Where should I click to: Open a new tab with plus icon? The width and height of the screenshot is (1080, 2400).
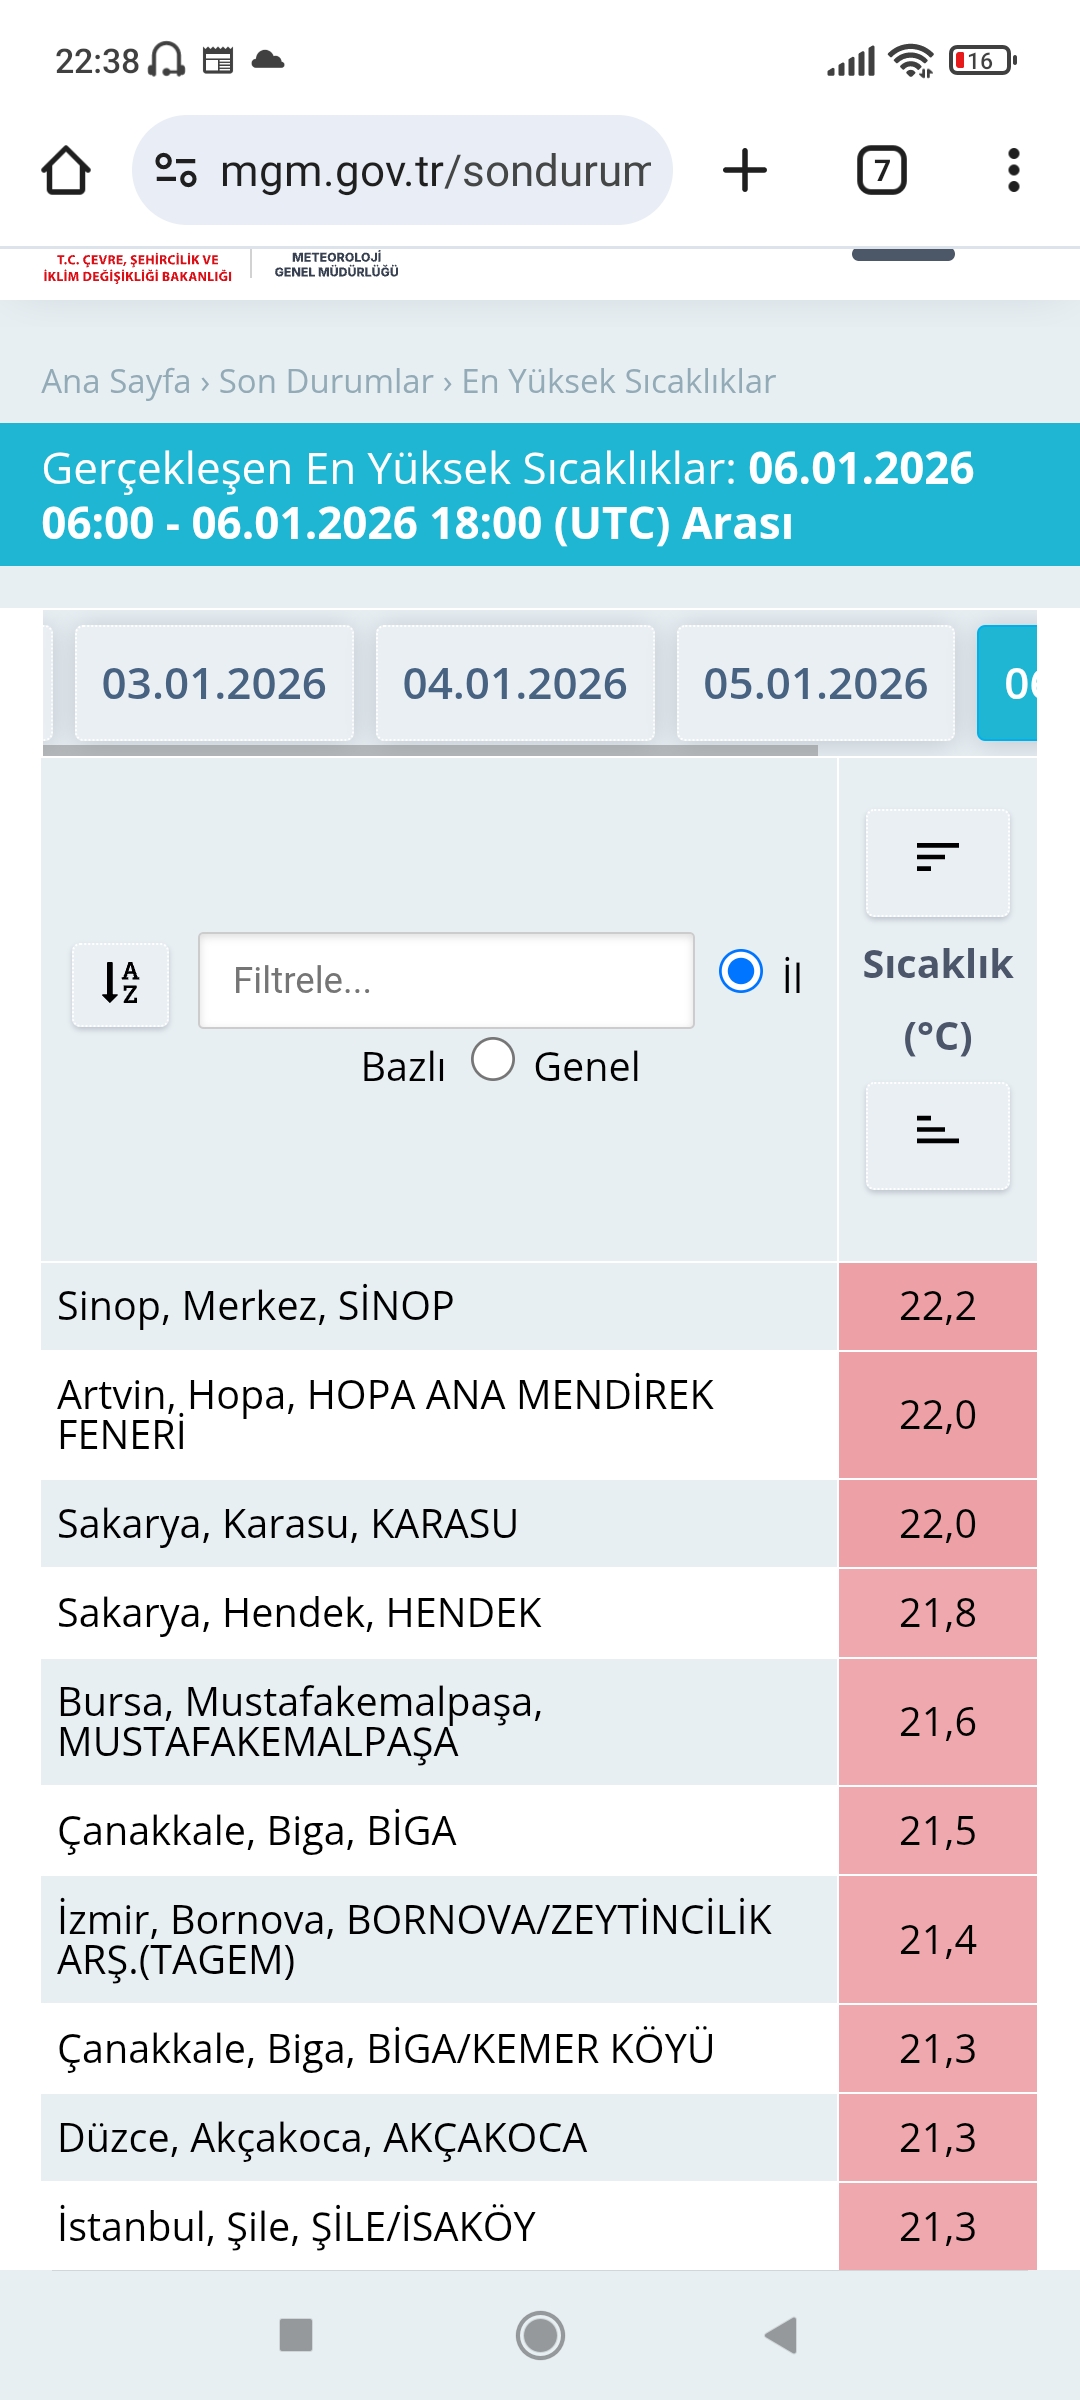tap(745, 170)
